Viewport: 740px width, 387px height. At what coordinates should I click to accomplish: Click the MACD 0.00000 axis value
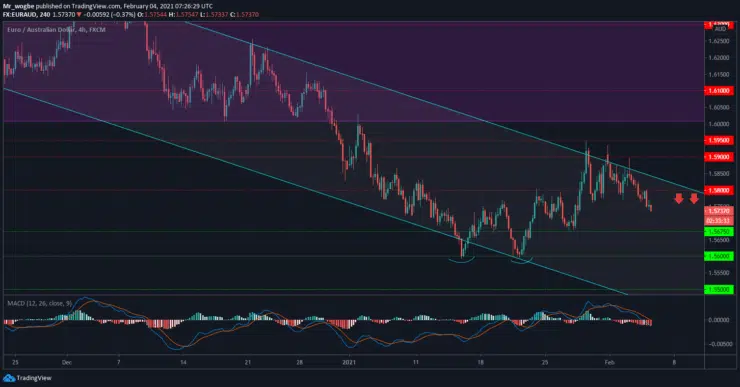click(719, 320)
